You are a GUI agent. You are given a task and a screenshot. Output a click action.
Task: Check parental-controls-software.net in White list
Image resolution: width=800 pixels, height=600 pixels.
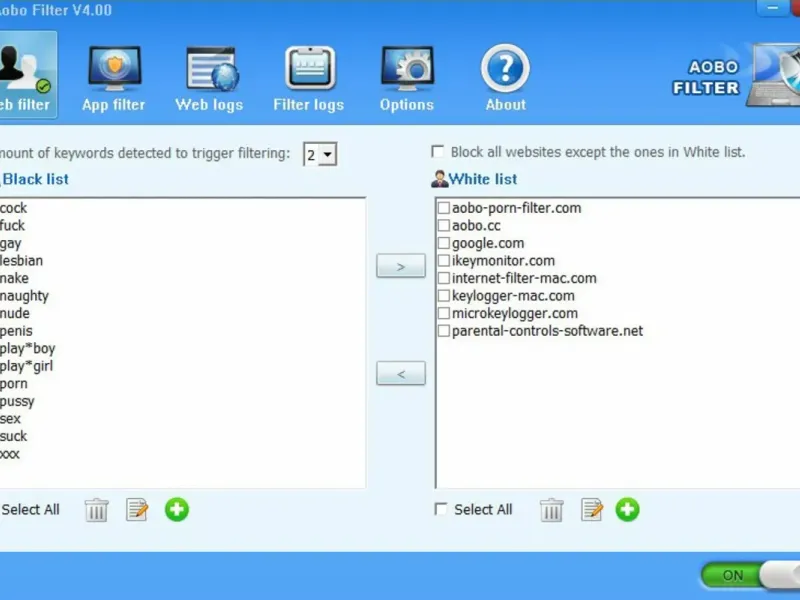coord(444,331)
